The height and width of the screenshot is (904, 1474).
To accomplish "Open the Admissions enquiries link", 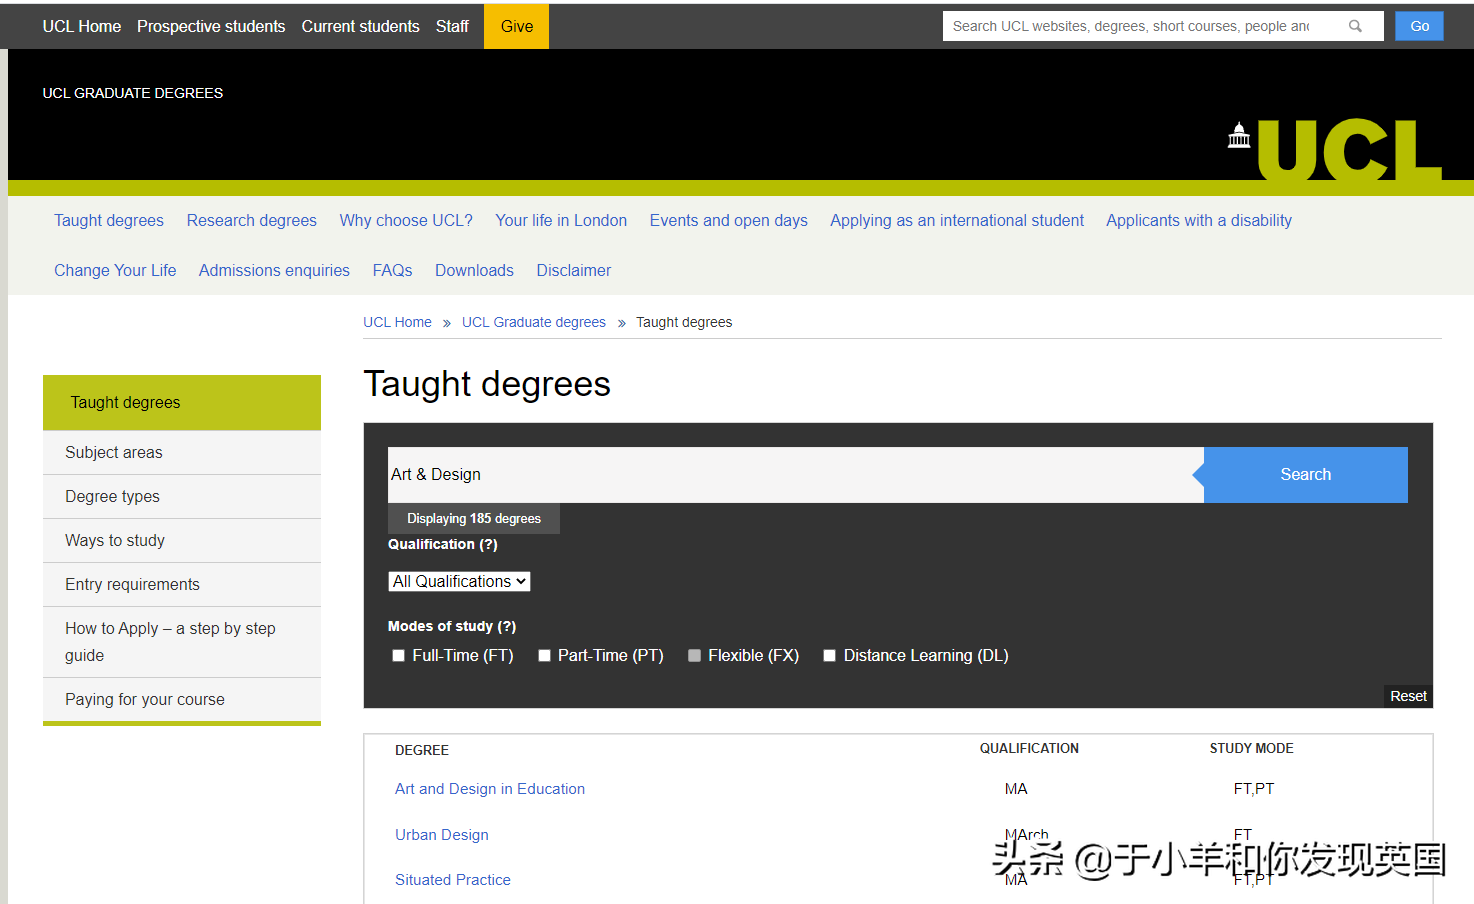I will click(x=274, y=271).
